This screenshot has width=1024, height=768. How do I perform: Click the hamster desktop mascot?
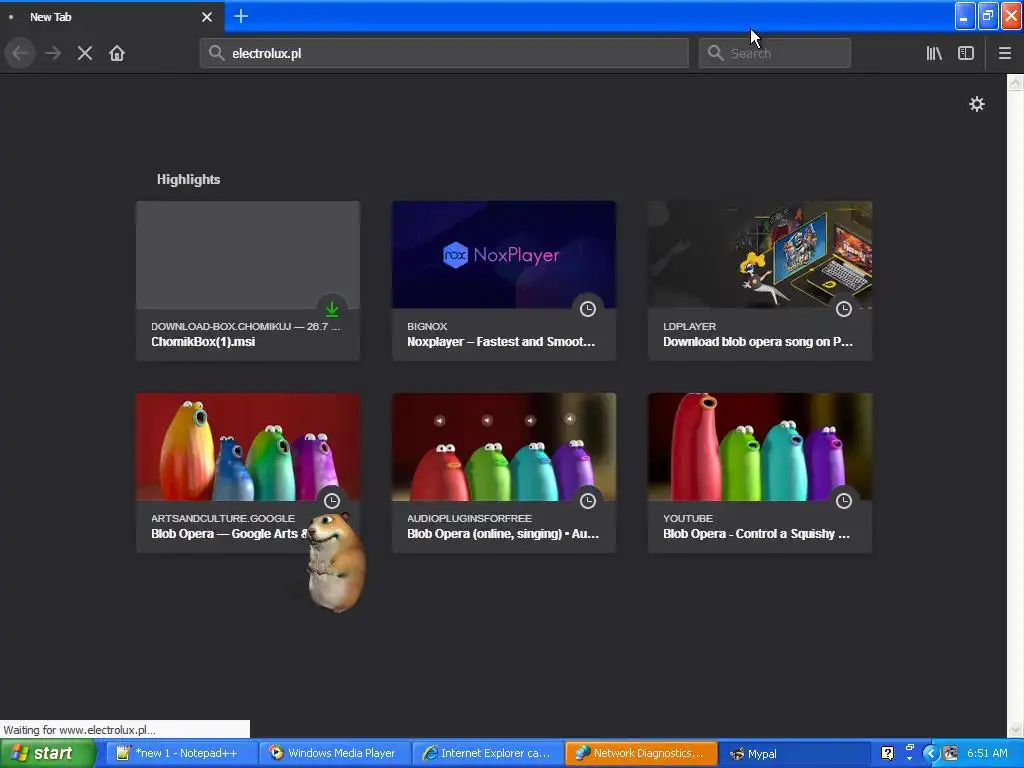coord(335,562)
